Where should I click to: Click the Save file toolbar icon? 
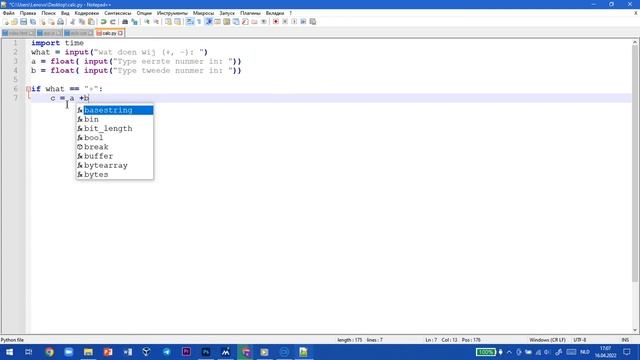point(23,22)
